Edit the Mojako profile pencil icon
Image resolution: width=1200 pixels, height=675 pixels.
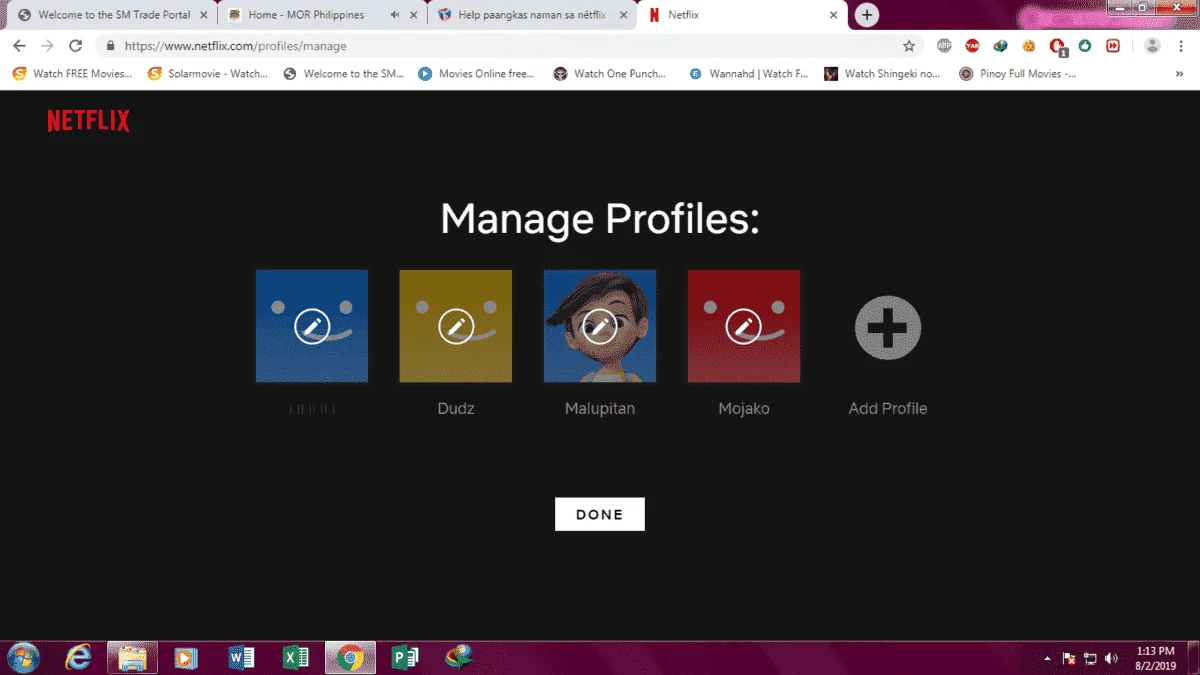pos(744,326)
